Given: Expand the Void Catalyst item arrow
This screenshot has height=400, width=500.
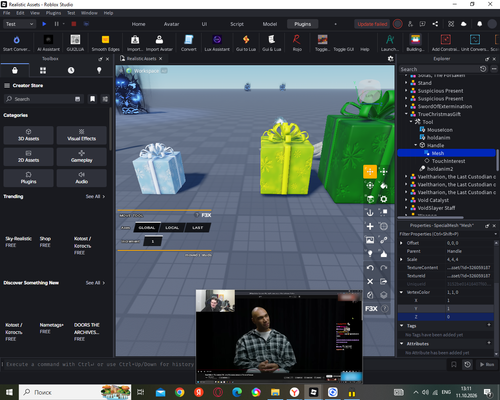Looking at the screenshot, I should tap(406, 200).
